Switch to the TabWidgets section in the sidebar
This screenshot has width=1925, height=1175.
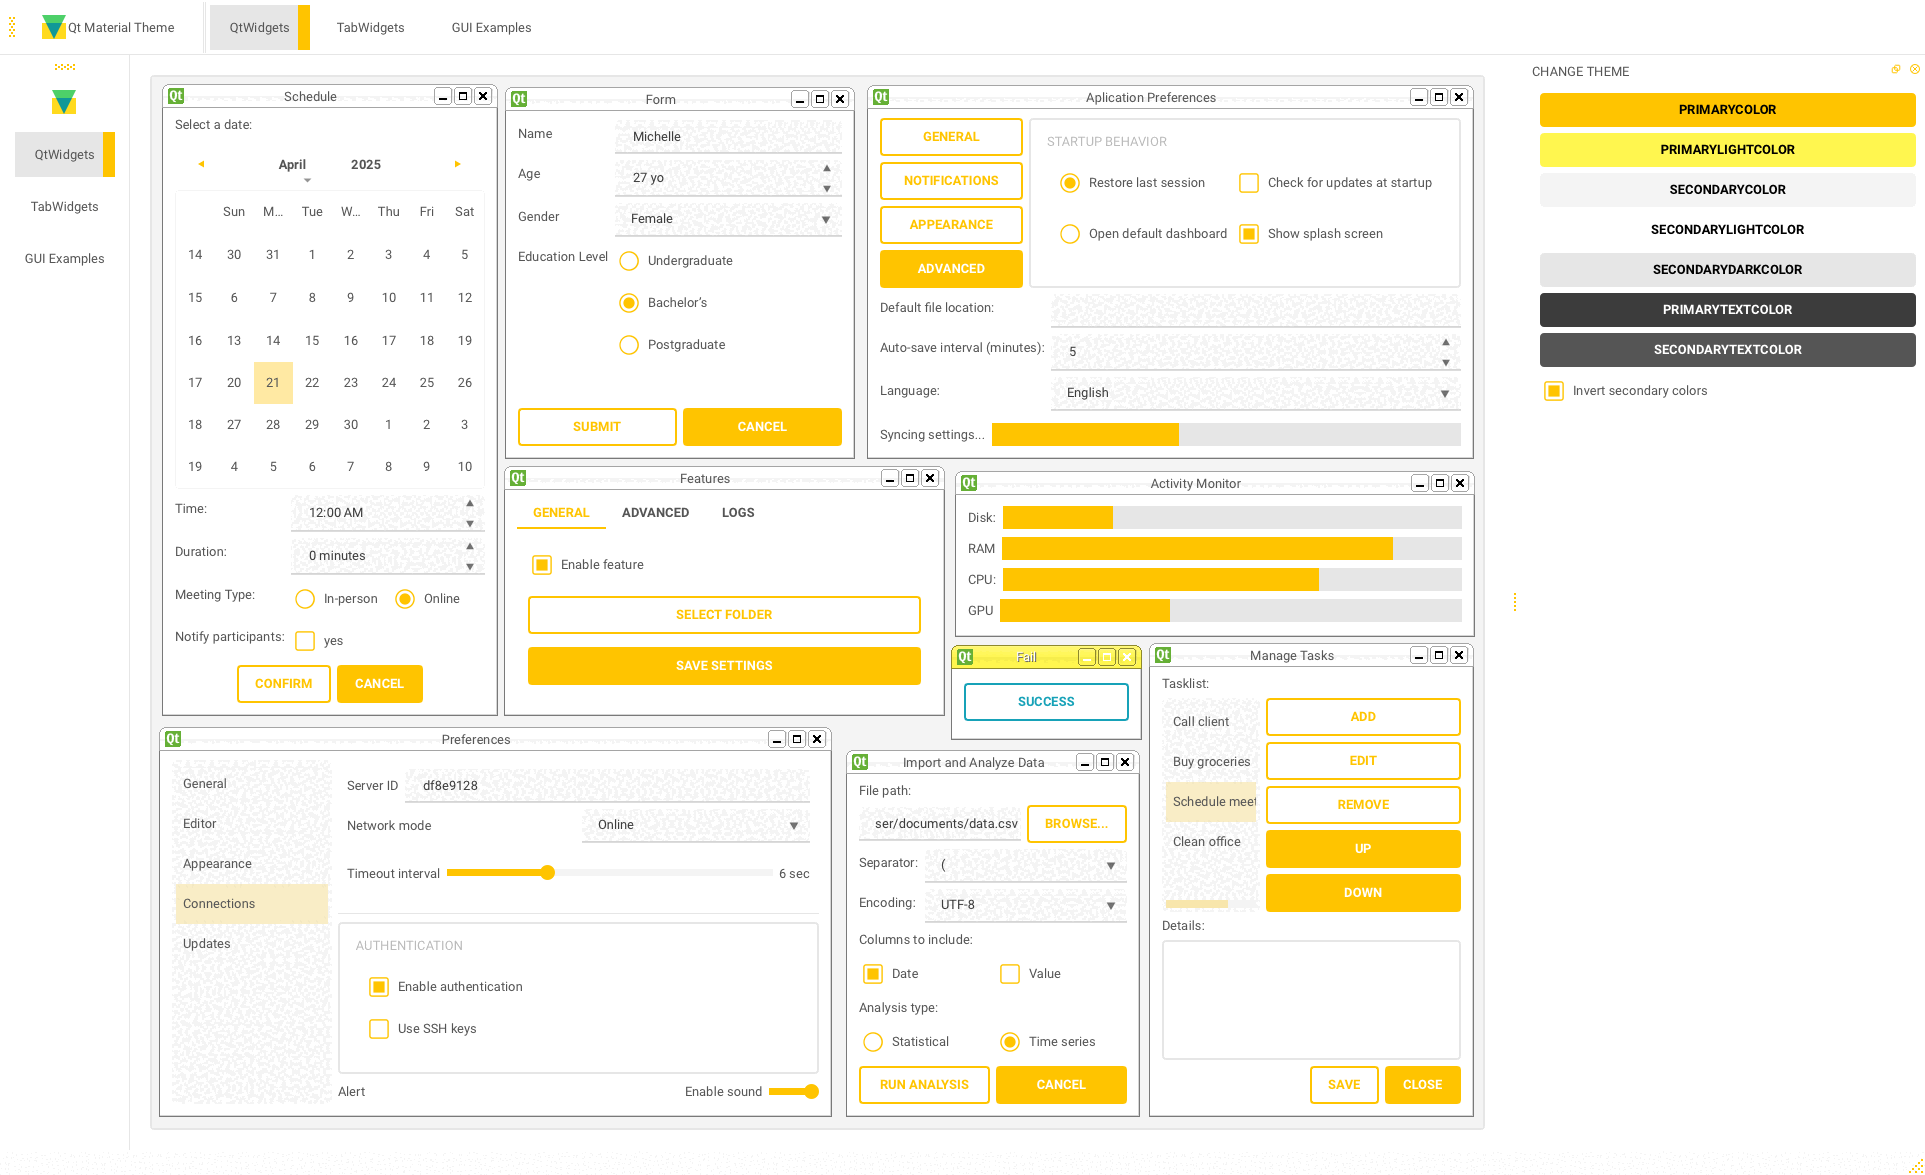coord(64,206)
